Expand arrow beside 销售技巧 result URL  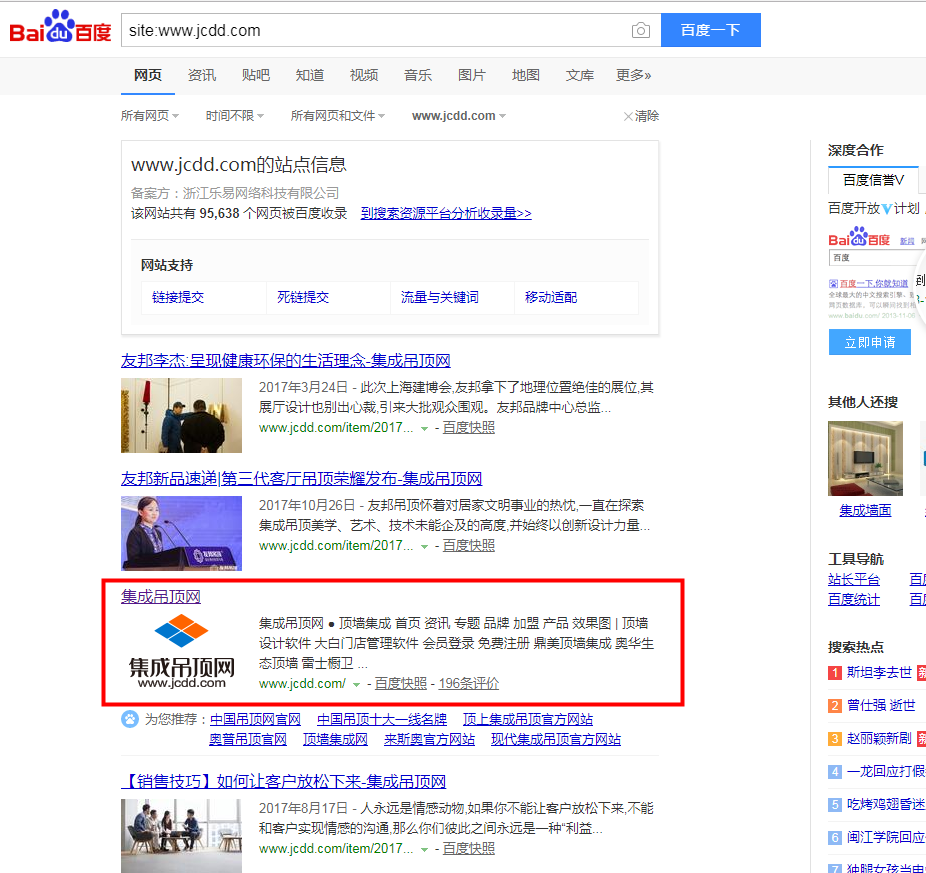pyautogui.click(x=424, y=850)
